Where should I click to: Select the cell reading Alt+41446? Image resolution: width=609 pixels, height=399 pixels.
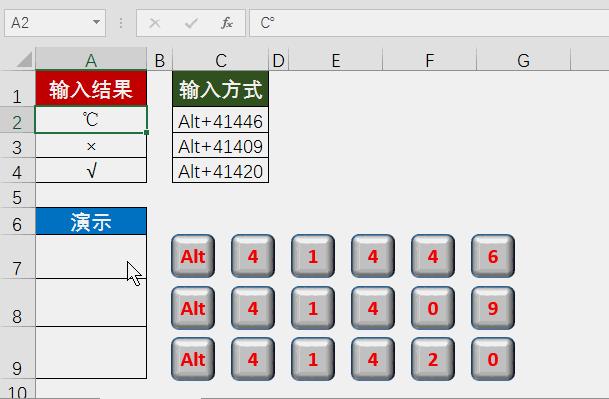tap(221, 120)
